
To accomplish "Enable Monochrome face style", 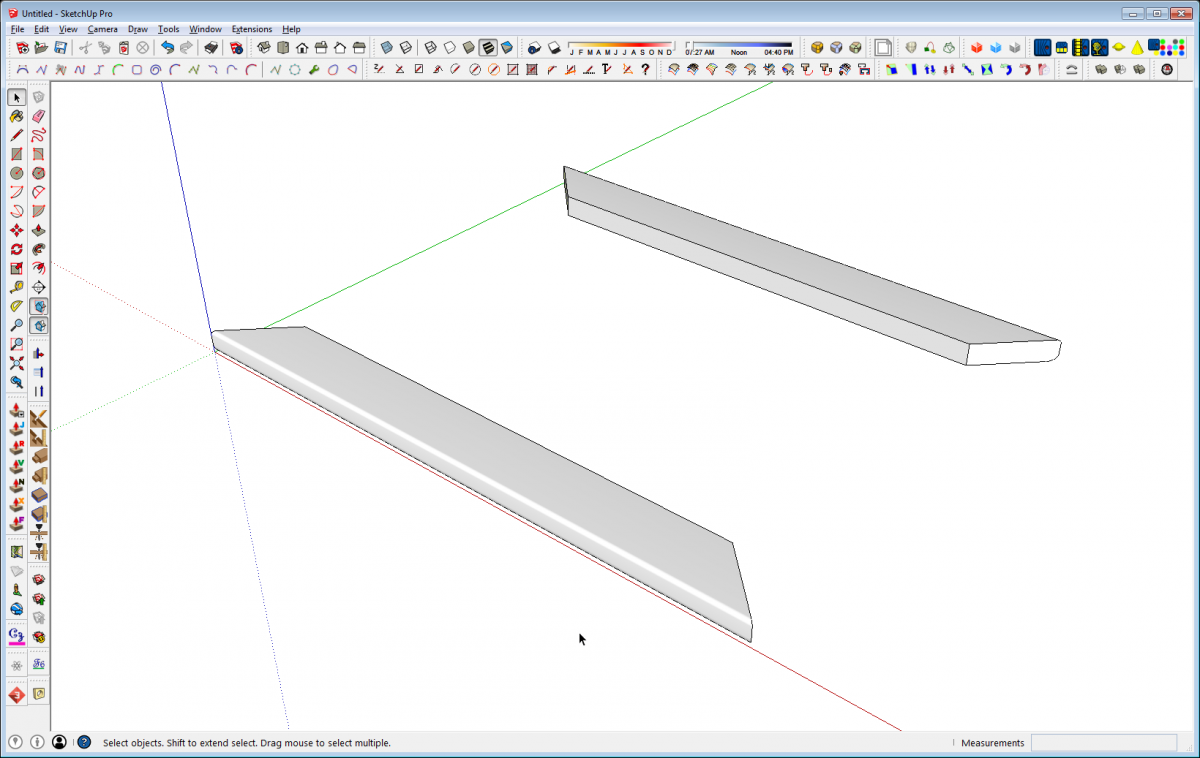I will tap(506, 47).
